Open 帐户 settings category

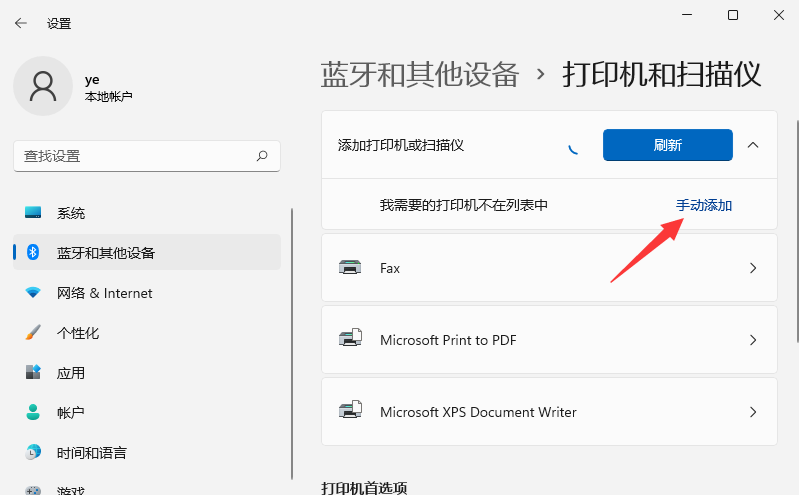[x=147, y=412]
